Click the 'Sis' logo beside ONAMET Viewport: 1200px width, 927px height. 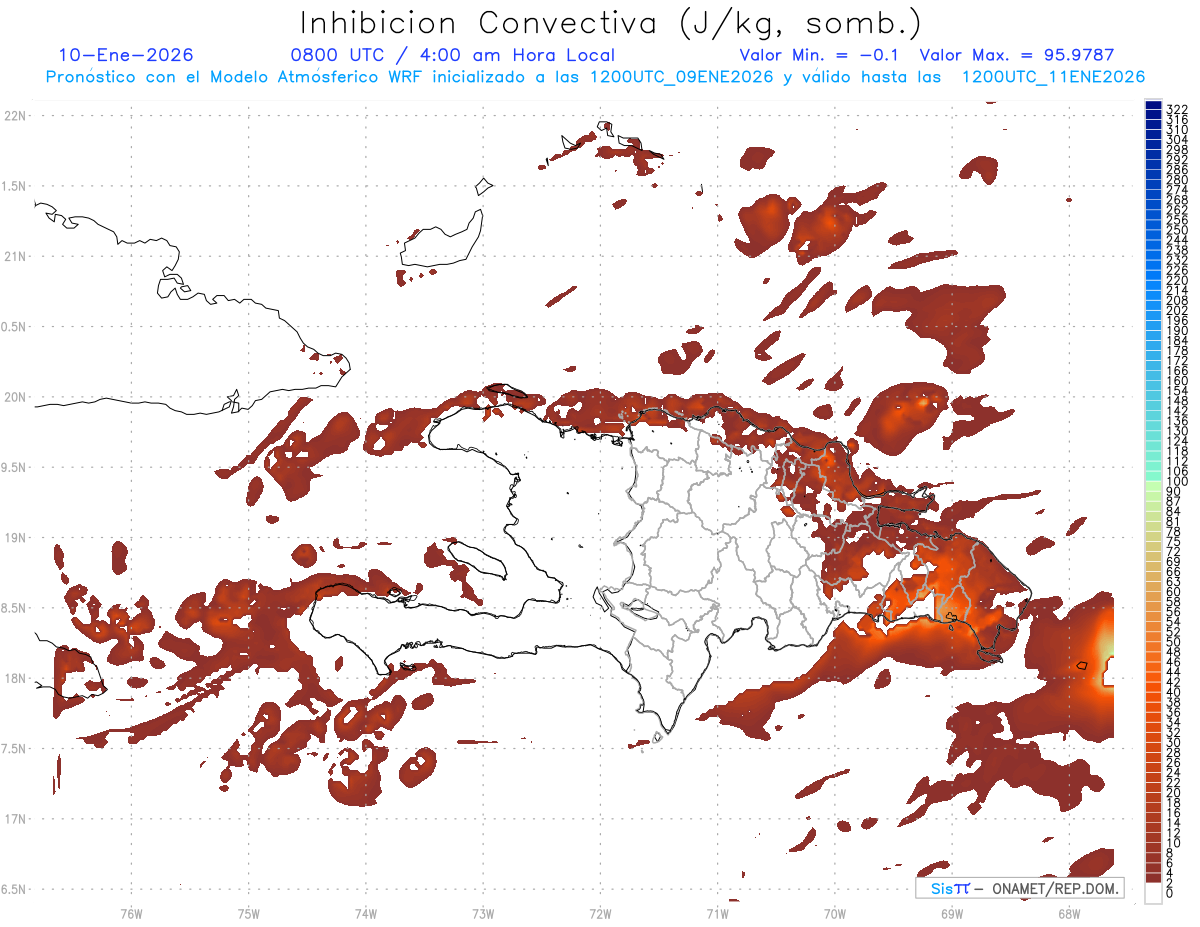[x=949, y=888]
